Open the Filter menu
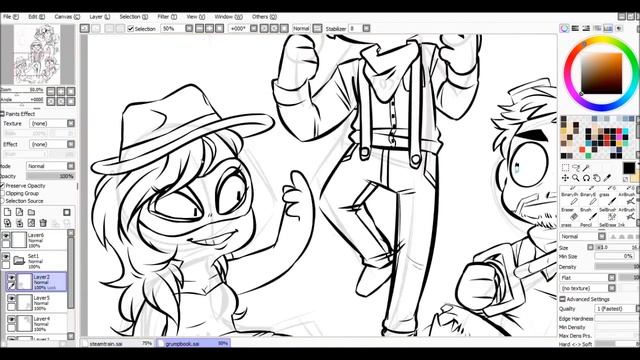 167,17
